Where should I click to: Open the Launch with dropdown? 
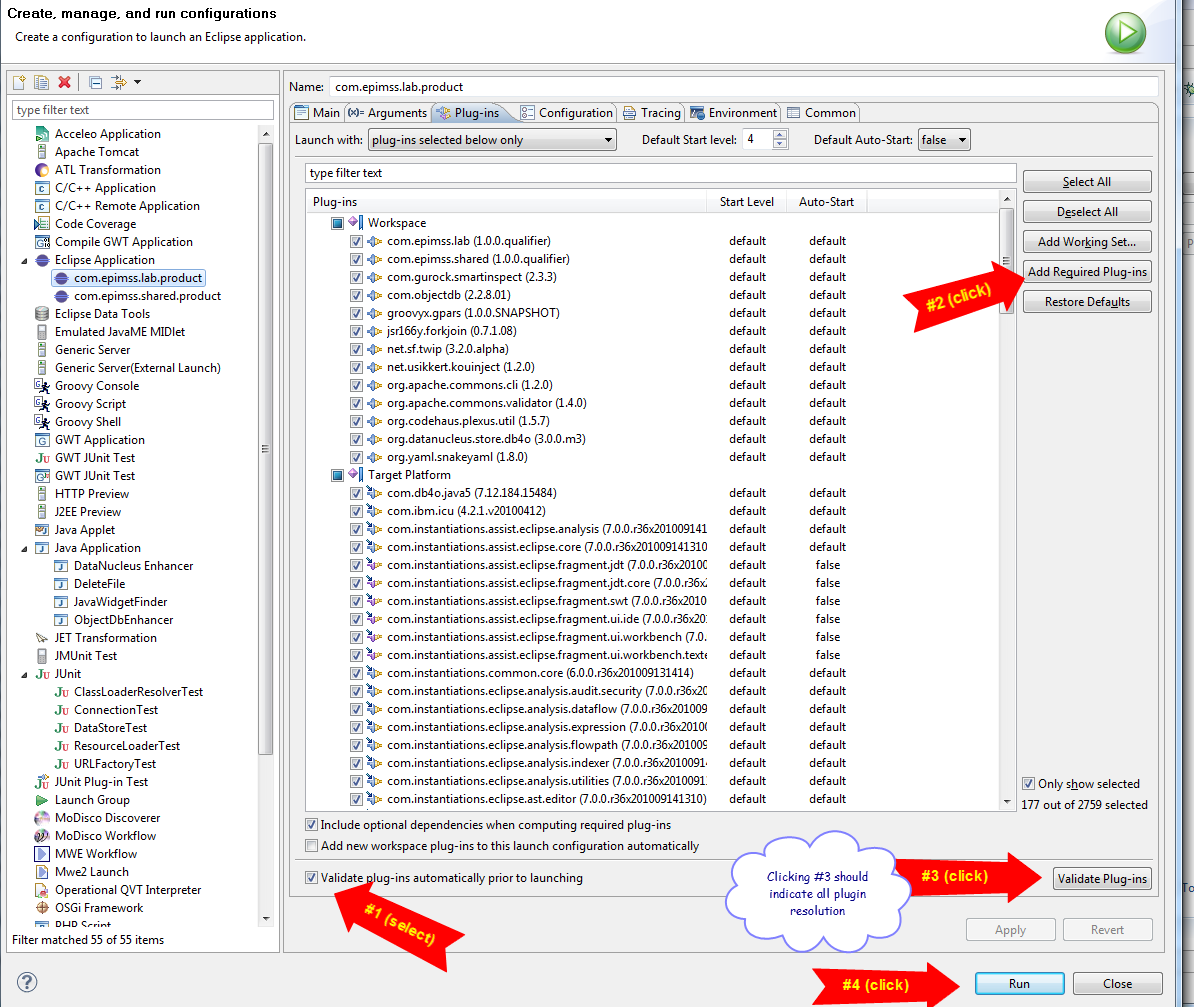click(493, 140)
